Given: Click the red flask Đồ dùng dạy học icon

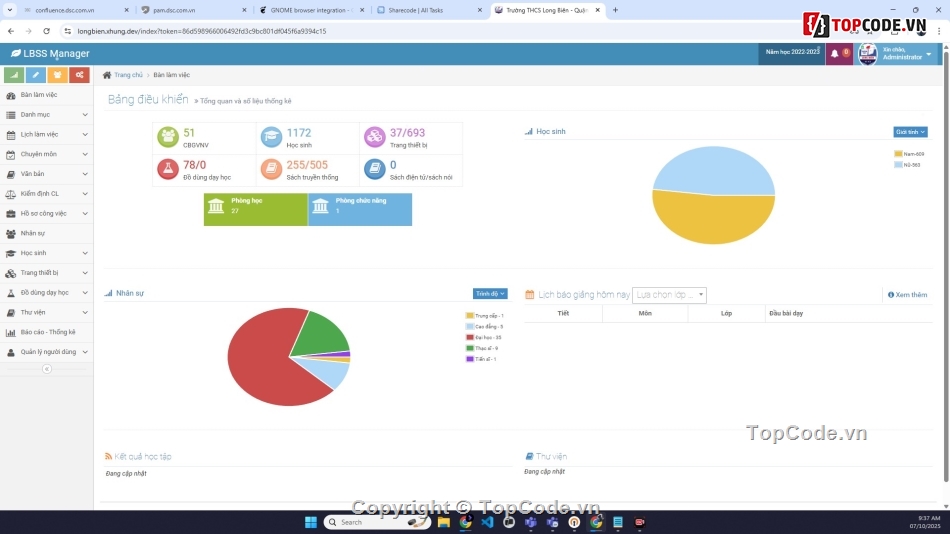Looking at the screenshot, I should pos(167,169).
